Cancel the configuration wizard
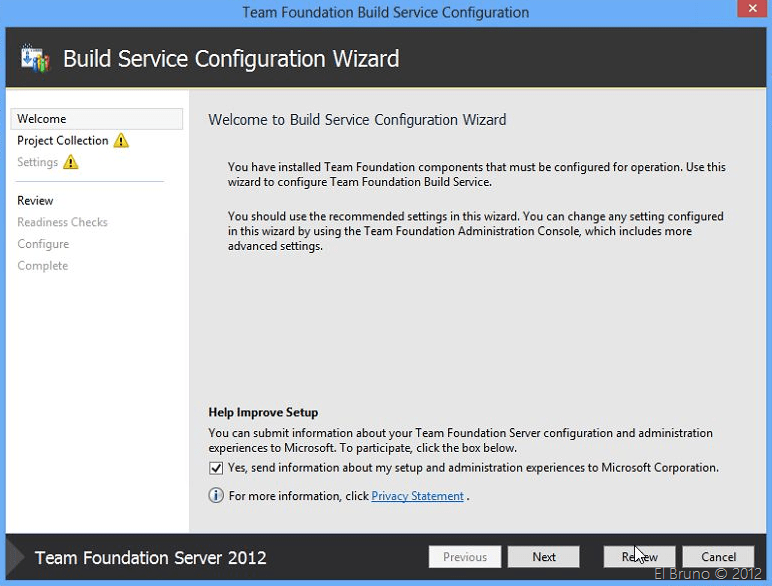 pyautogui.click(x=718, y=557)
